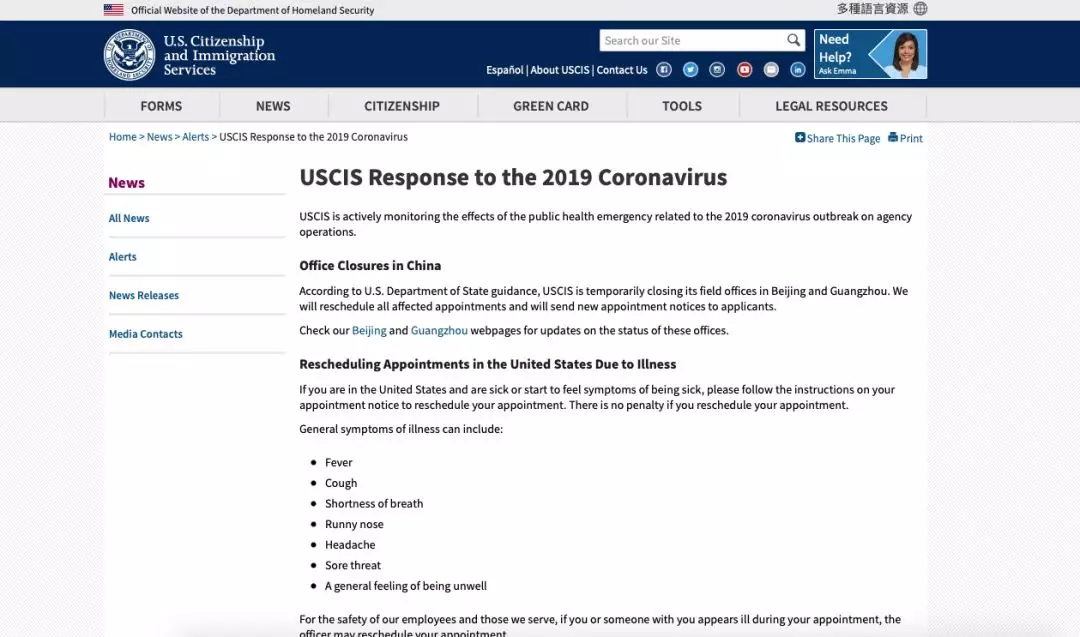This screenshot has width=1080, height=637.
Task: Open News Releases in the sidebar
Action: click(144, 295)
